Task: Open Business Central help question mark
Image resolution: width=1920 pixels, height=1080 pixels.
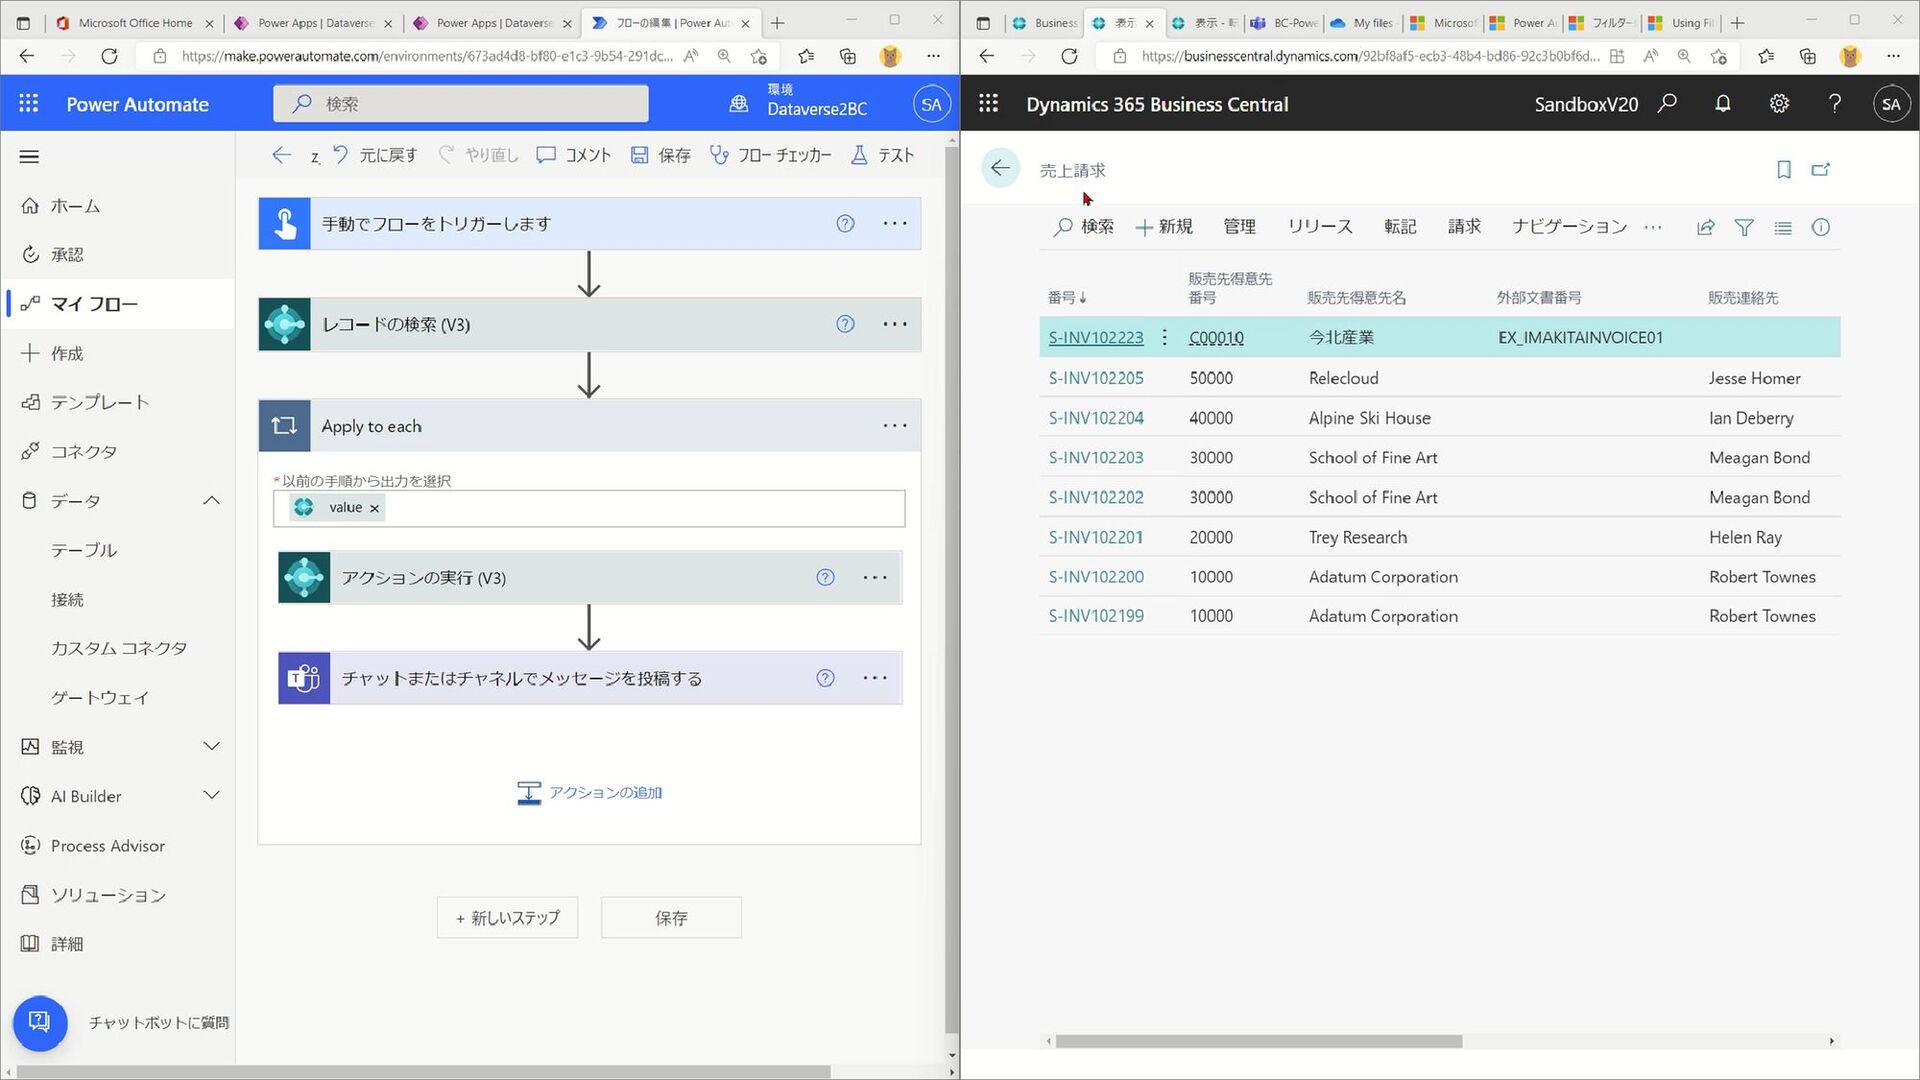Action: (x=1835, y=103)
